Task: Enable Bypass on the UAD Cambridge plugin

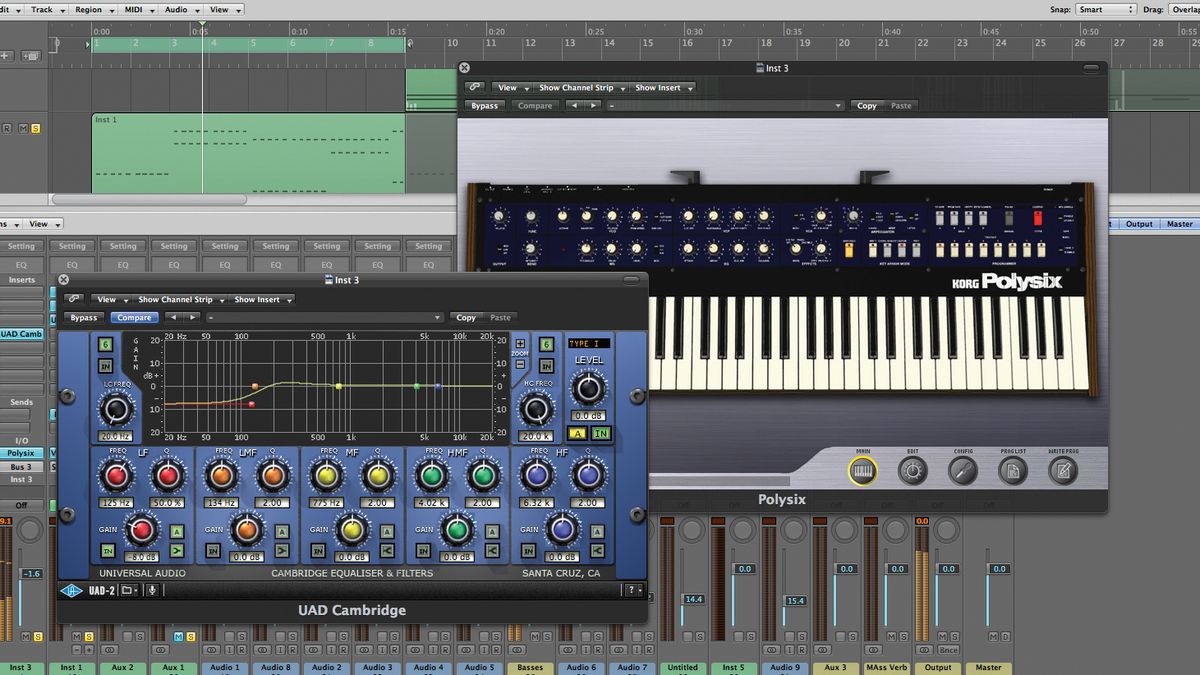Action: coord(83,317)
